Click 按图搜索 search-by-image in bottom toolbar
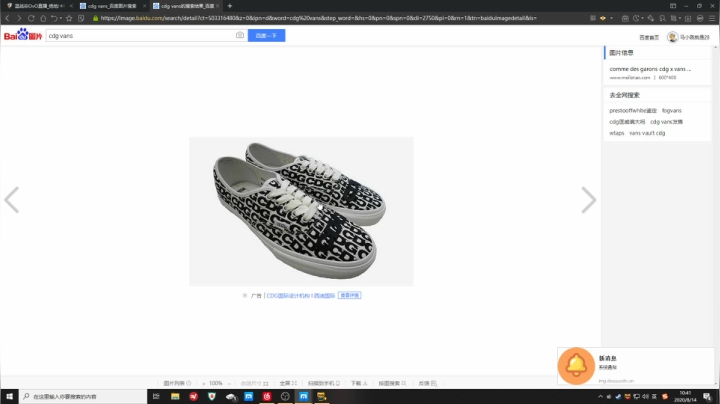This screenshot has width=720, height=404. [392, 383]
